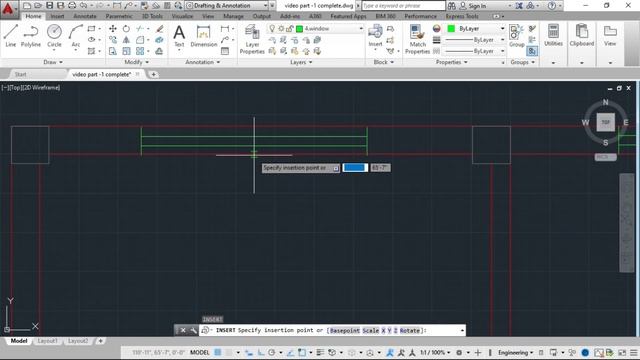
Task: Activate the Move tool in Modify
Action: (x=113, y=29)
